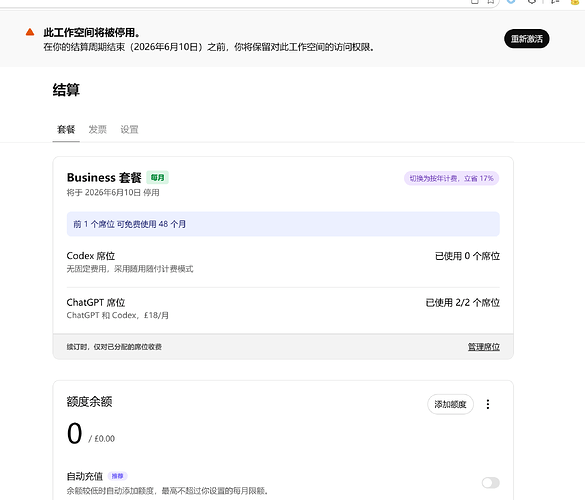The width and height of the screenshot is (585, 500).
Task: Open the 发票 tab
Action: pyautogui.click(x=97, y=129)
